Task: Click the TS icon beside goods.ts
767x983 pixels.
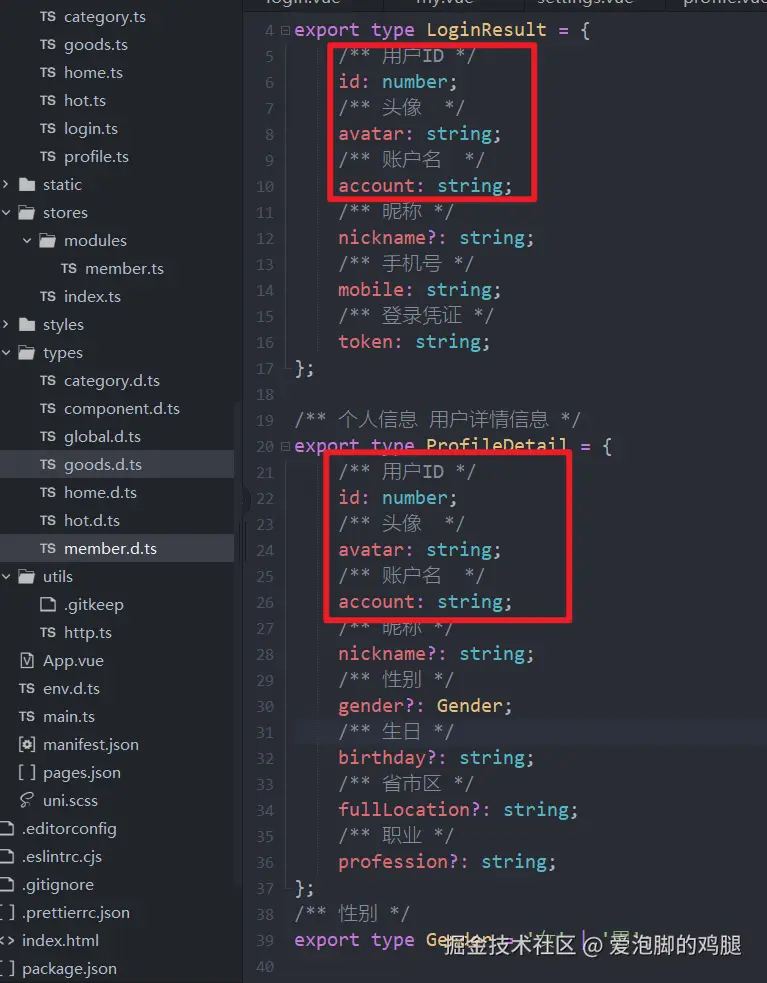Action: (x=48, y=45)
